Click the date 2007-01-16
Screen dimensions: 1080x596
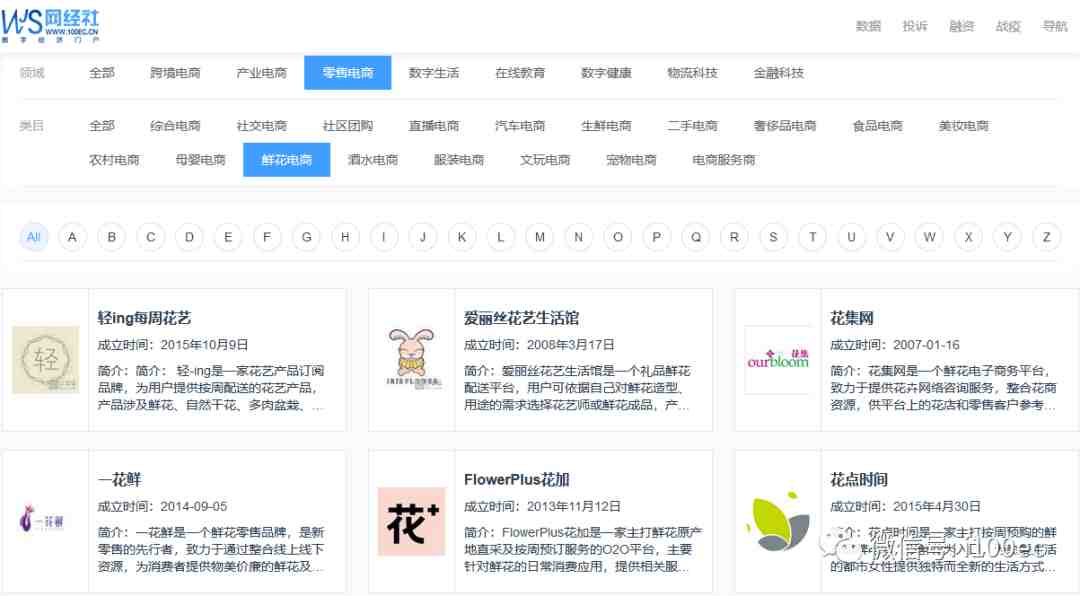(926, 345)
